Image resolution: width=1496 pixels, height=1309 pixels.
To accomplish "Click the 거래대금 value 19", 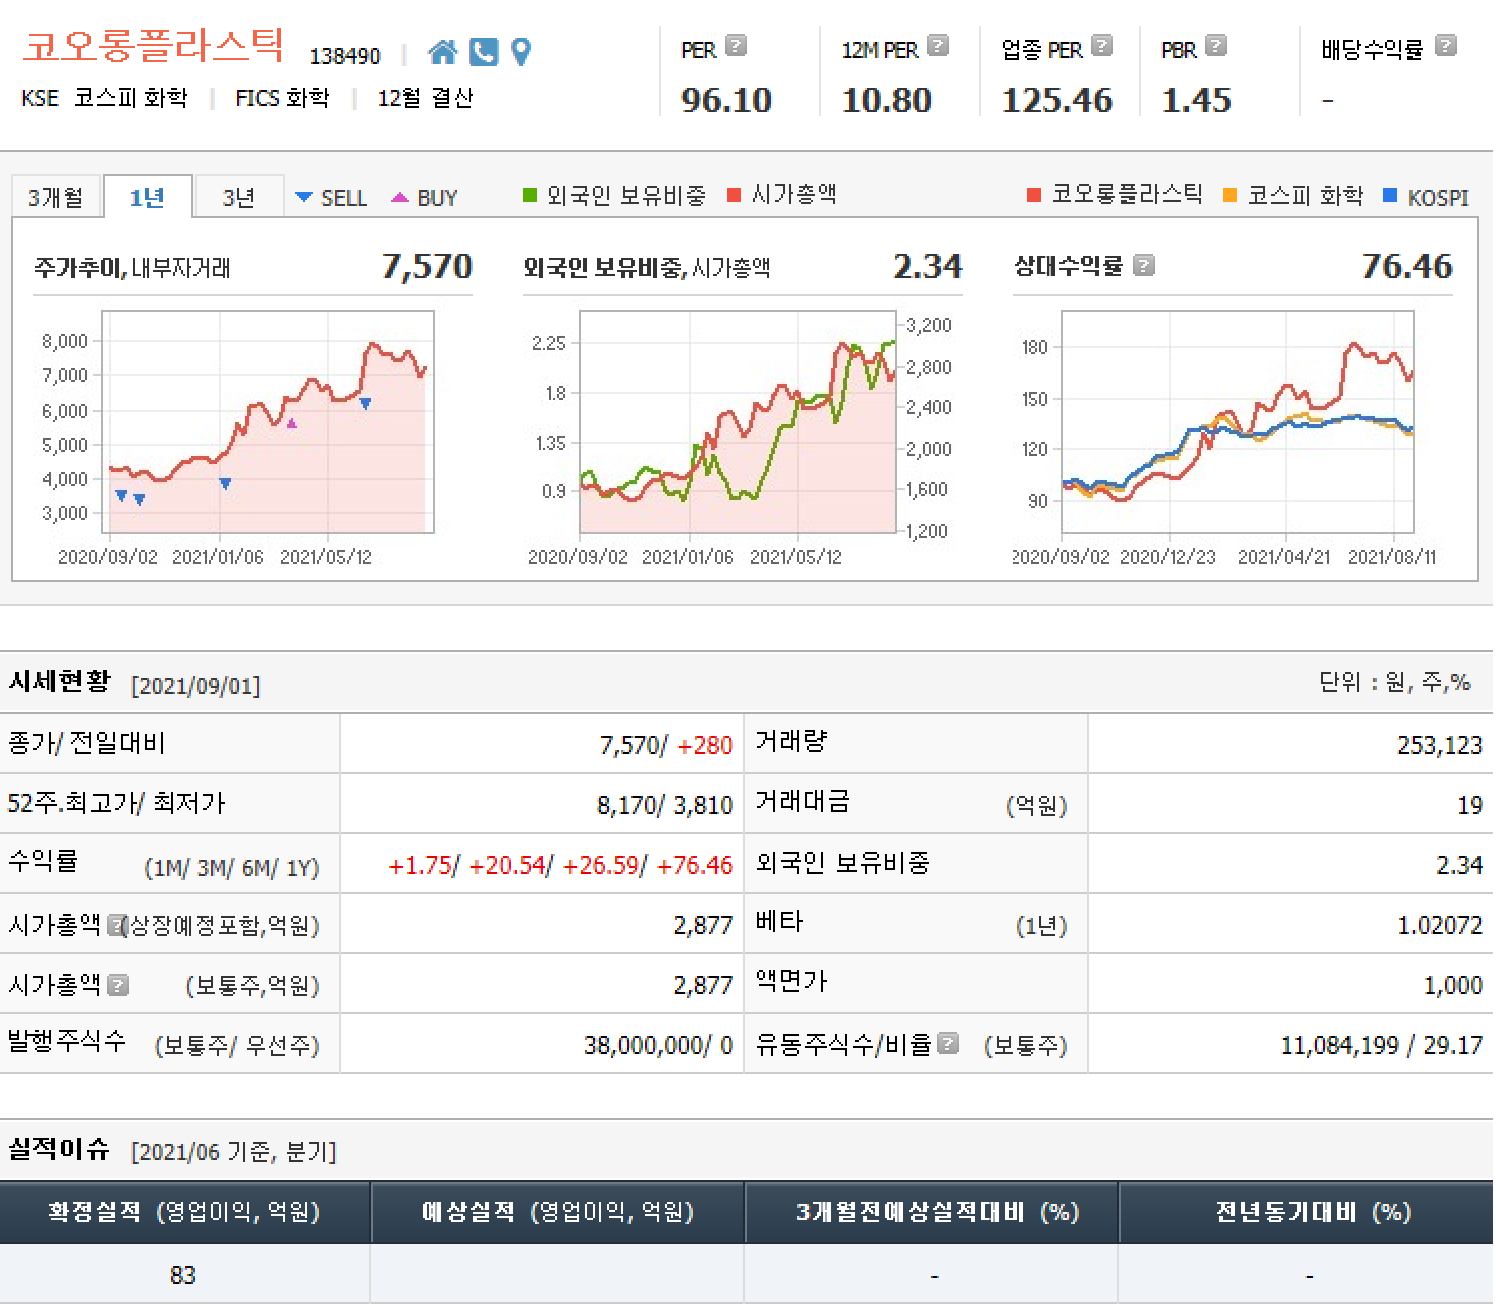I will tap(1469, 805).
